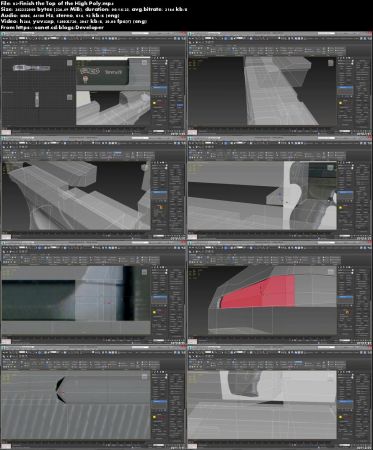This screenshot has height=450, width=373.
Task: Click the 'Video: h264, yuv420p' info line
Action: tap(74, 21)
